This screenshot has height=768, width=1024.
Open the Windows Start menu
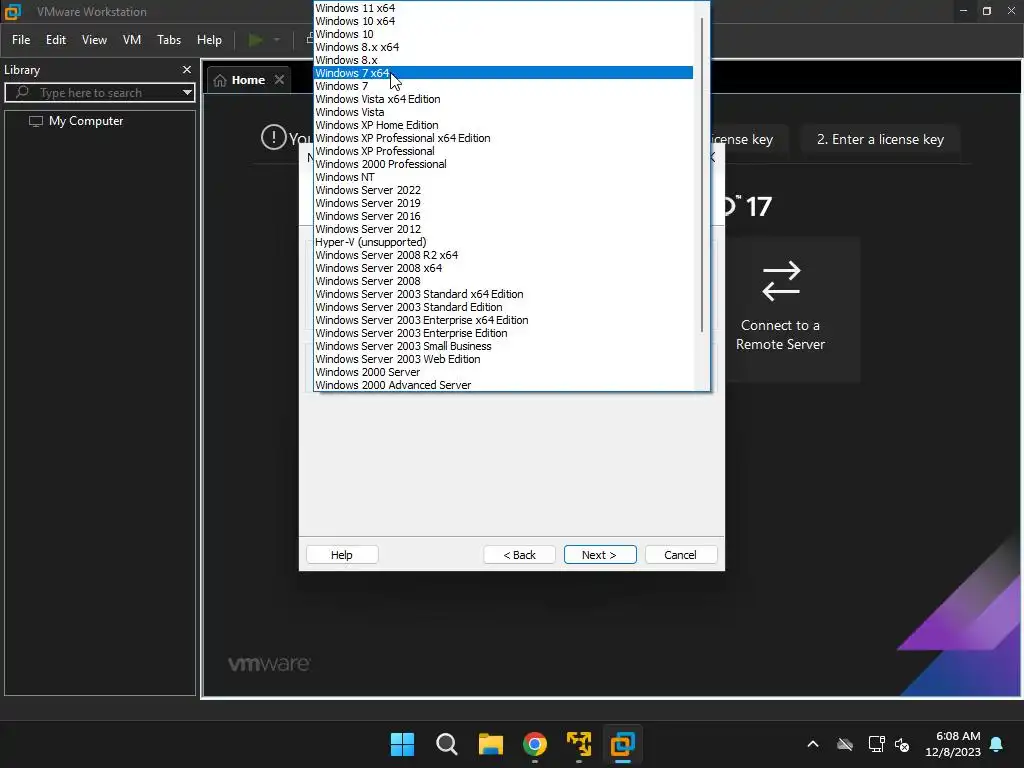[x=402, y=744]
